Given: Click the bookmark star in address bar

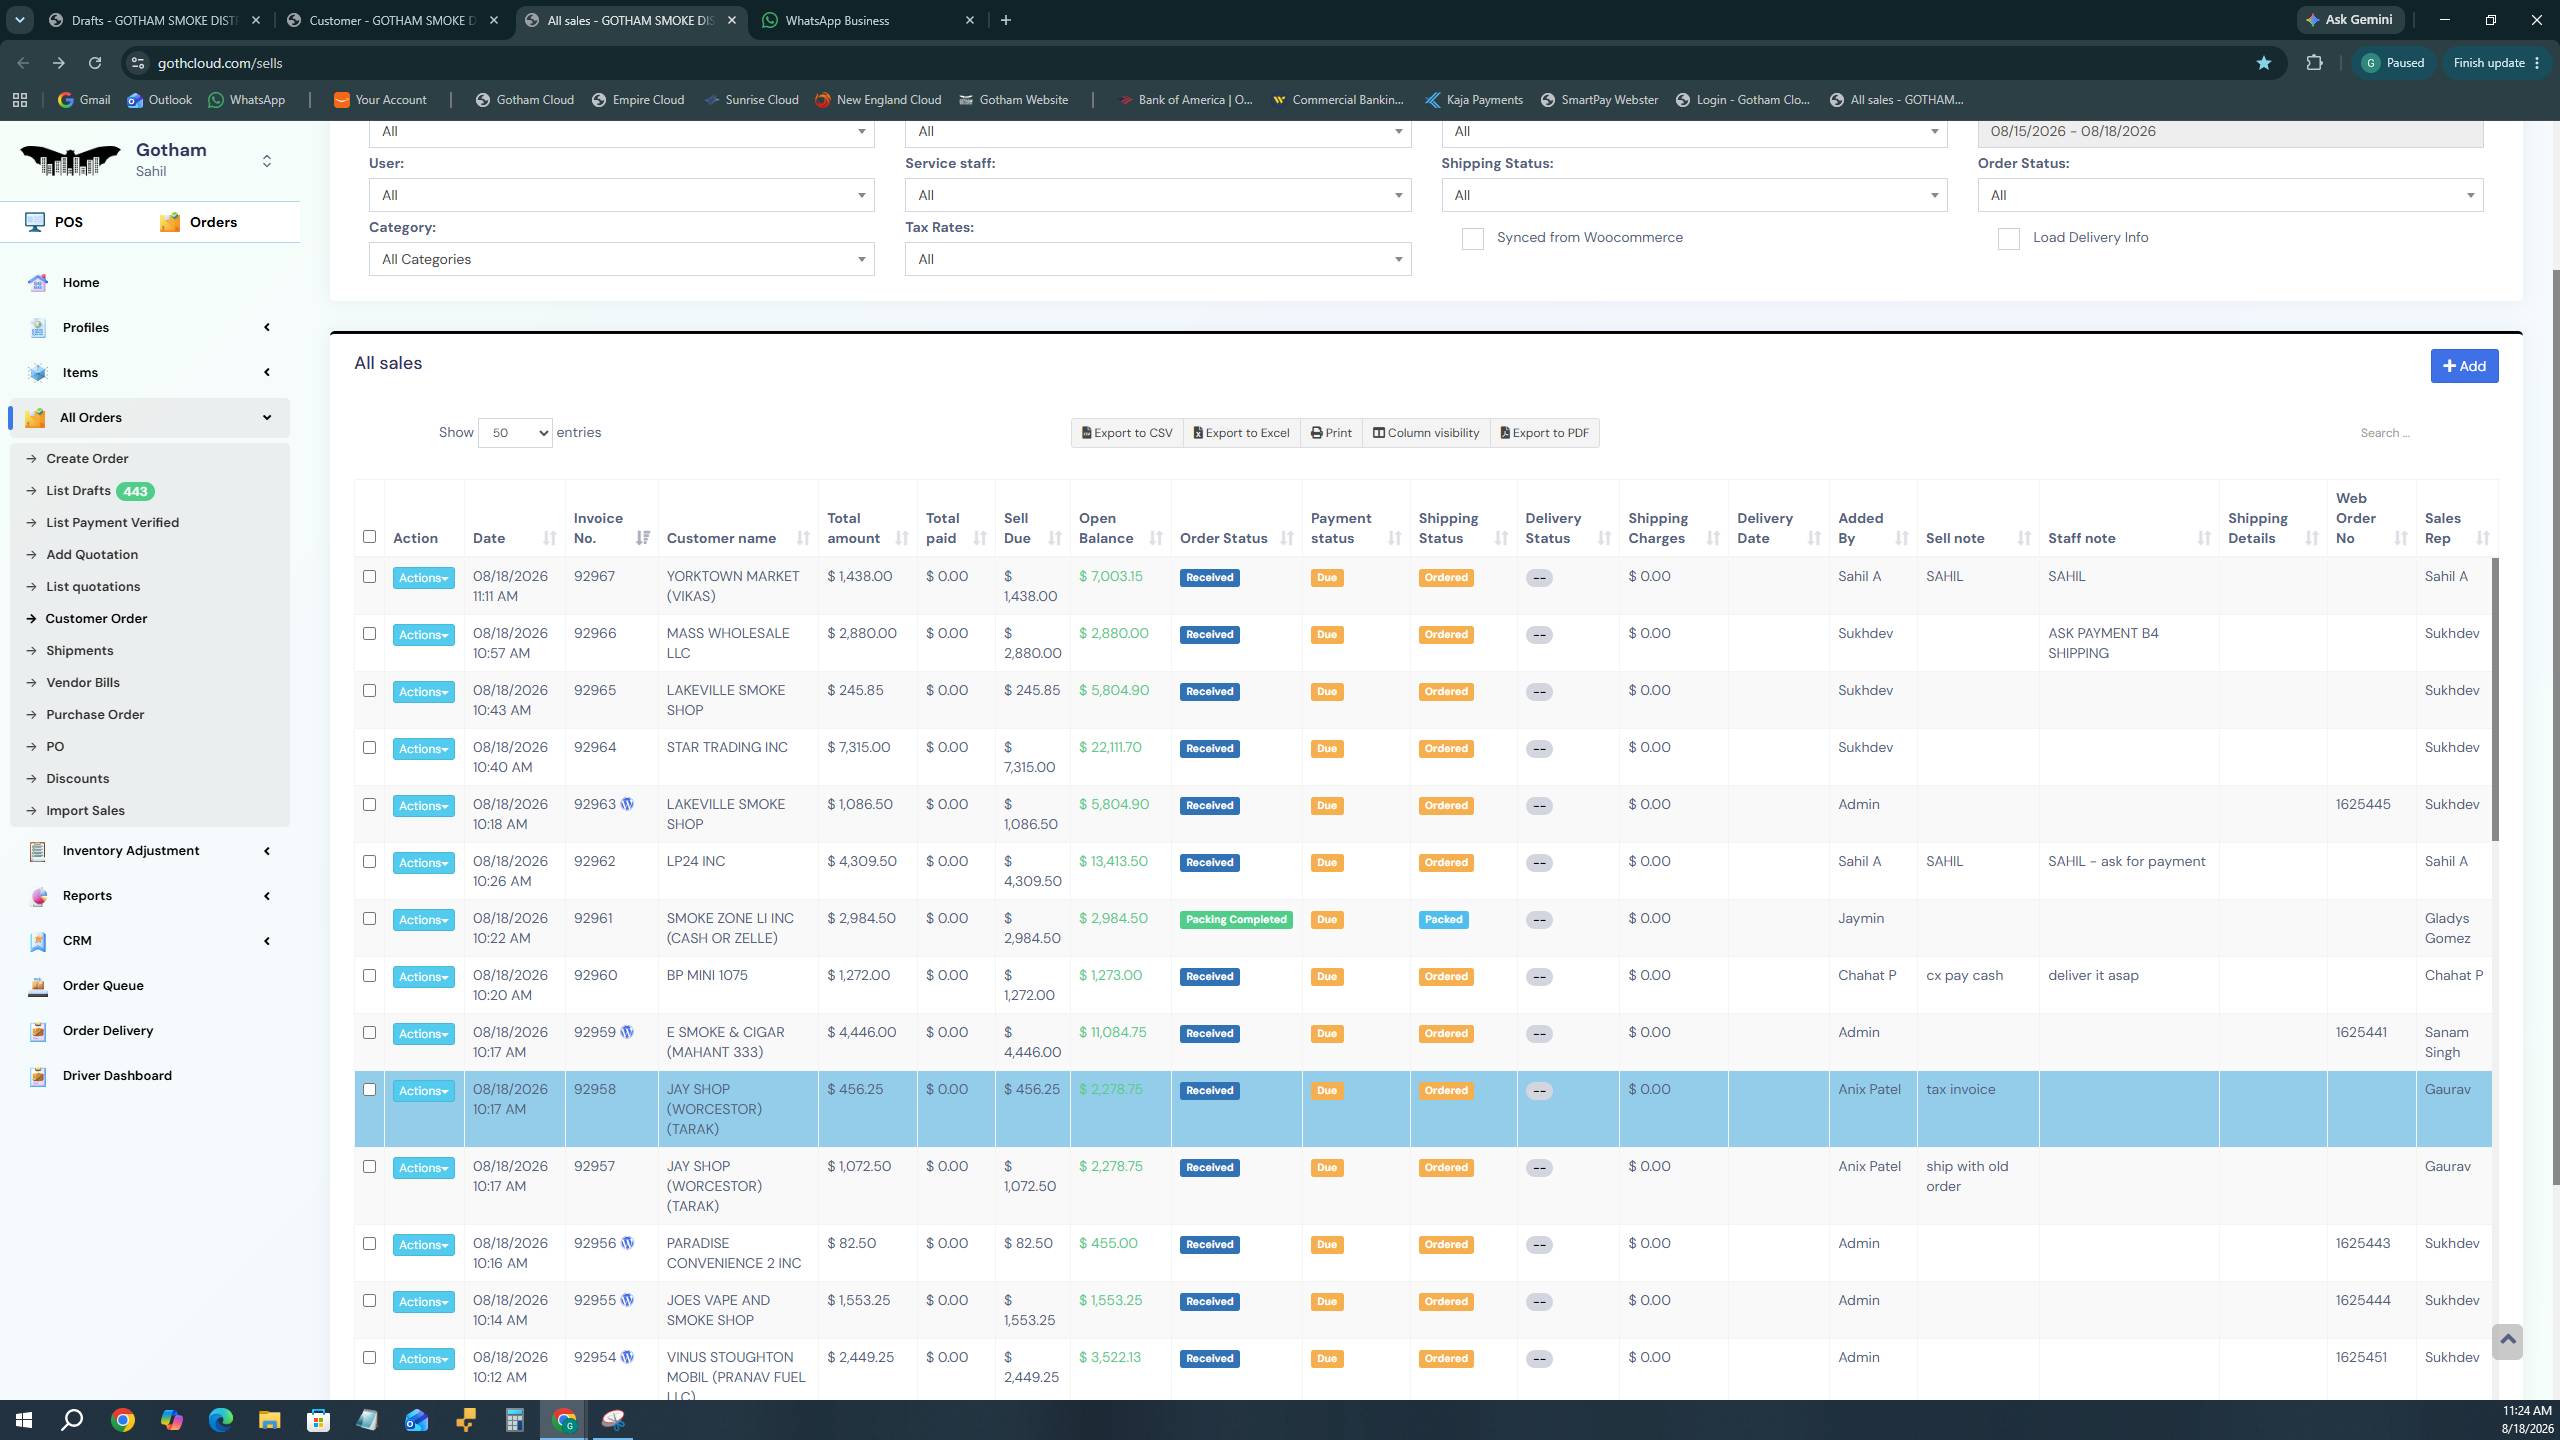Looking at the screenshot, I should tap(2264, 63).
